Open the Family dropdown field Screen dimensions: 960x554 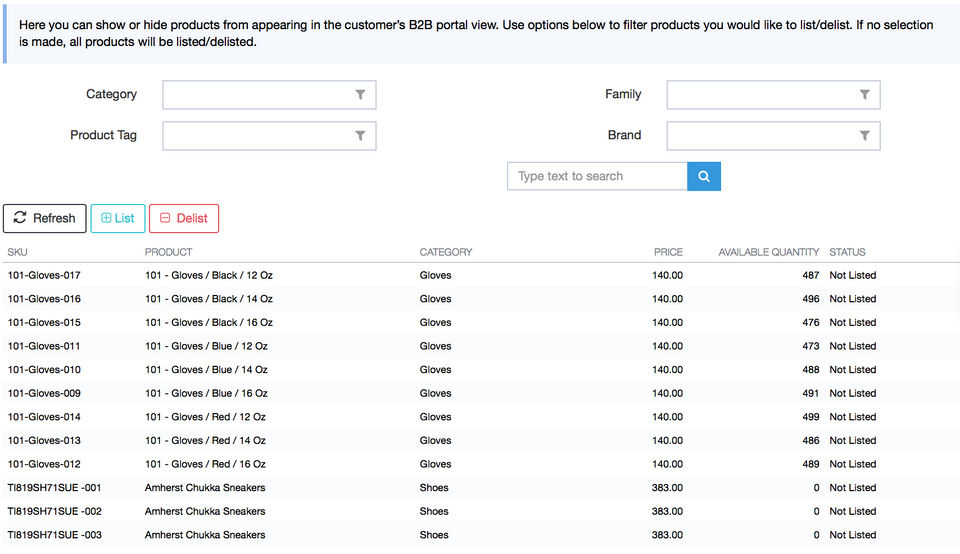tap(762, 95)
